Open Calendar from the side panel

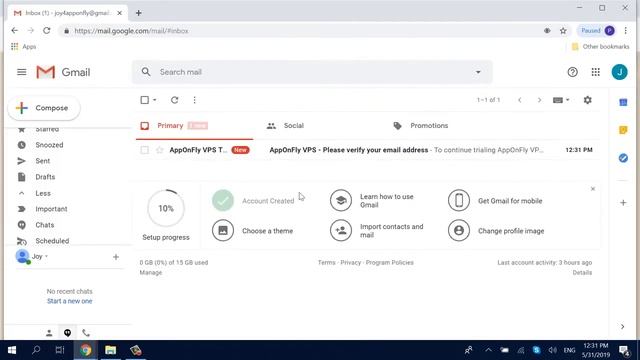[623, 102]
